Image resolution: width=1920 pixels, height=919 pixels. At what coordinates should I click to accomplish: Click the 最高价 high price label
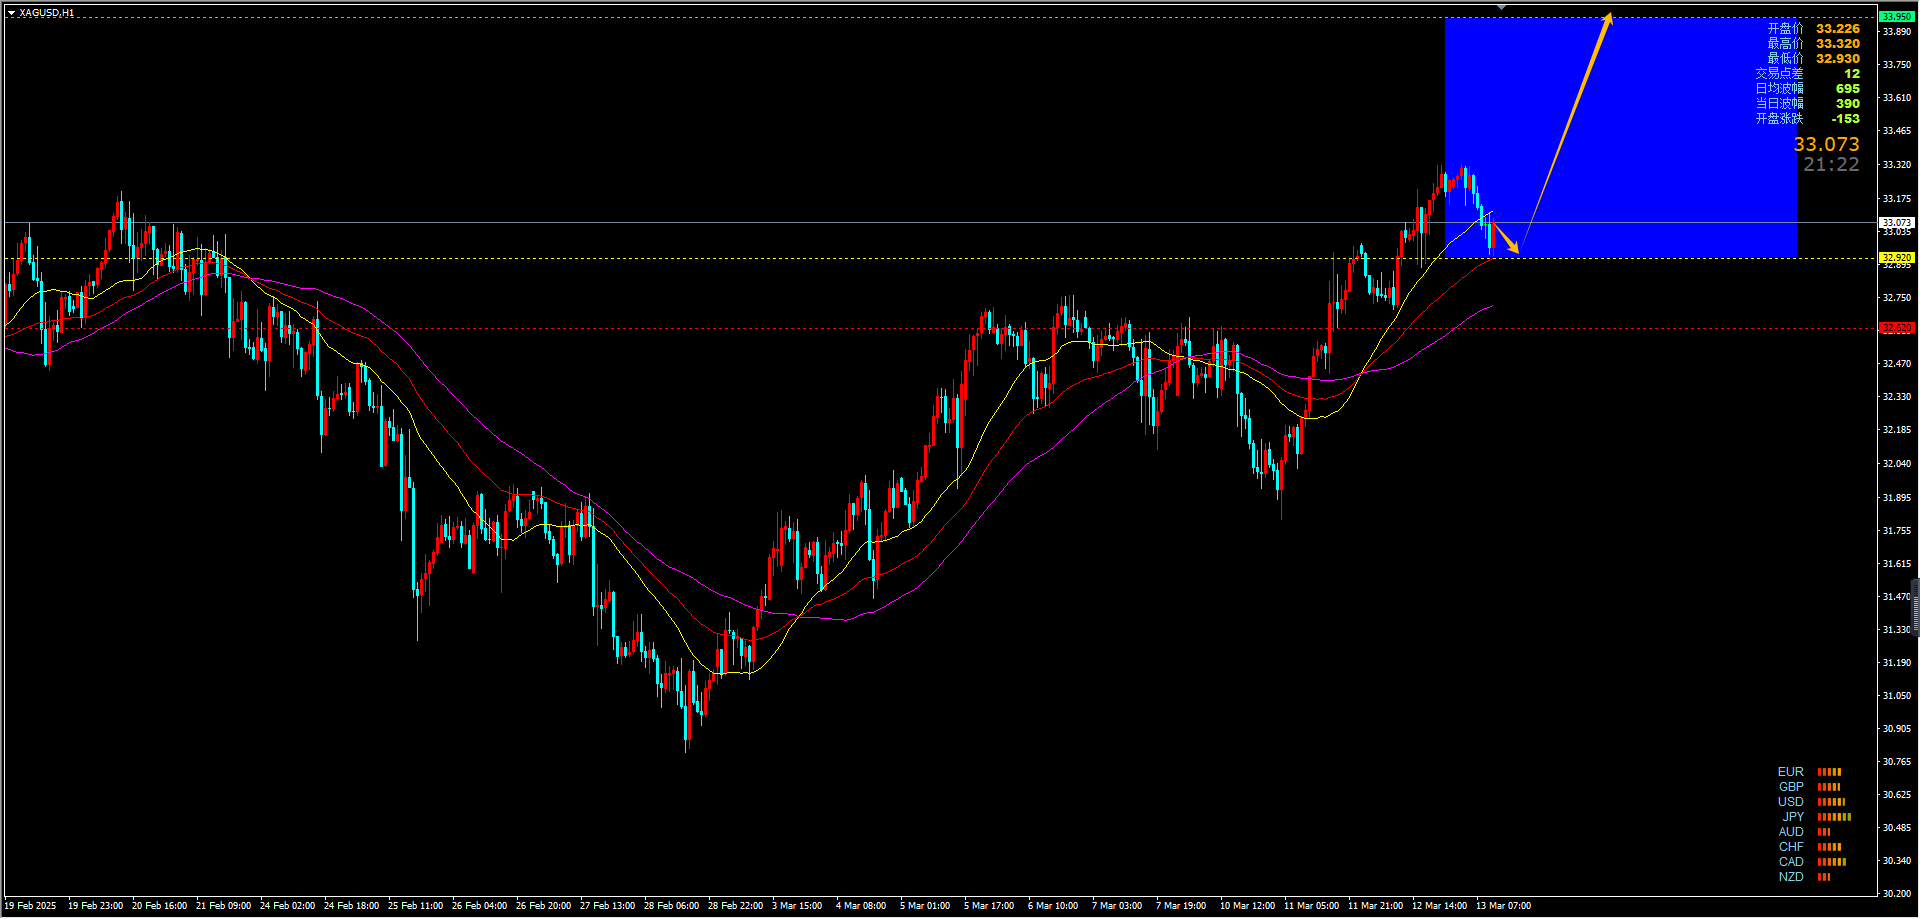tap(1785, 44)
